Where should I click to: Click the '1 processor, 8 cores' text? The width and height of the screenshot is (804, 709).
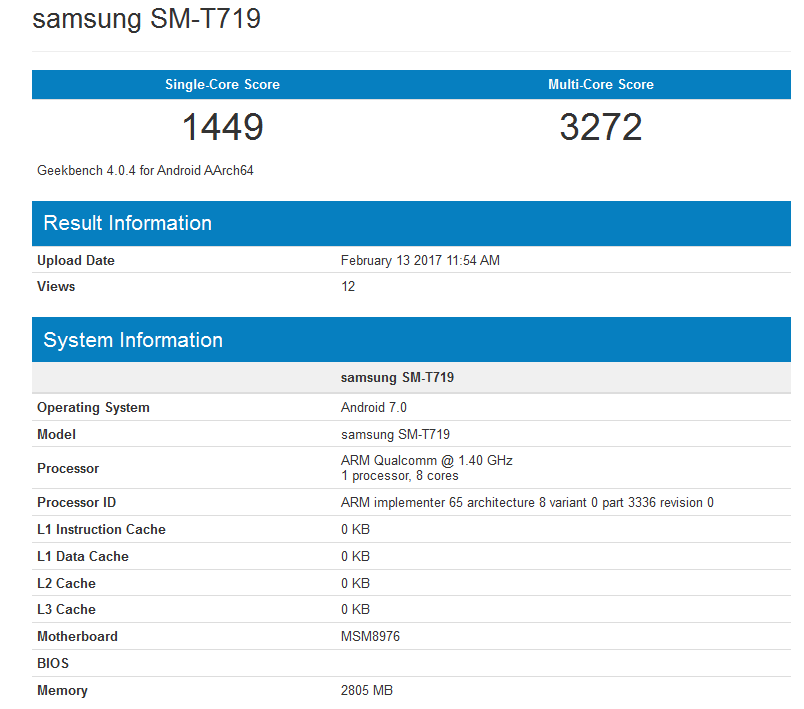400,476
